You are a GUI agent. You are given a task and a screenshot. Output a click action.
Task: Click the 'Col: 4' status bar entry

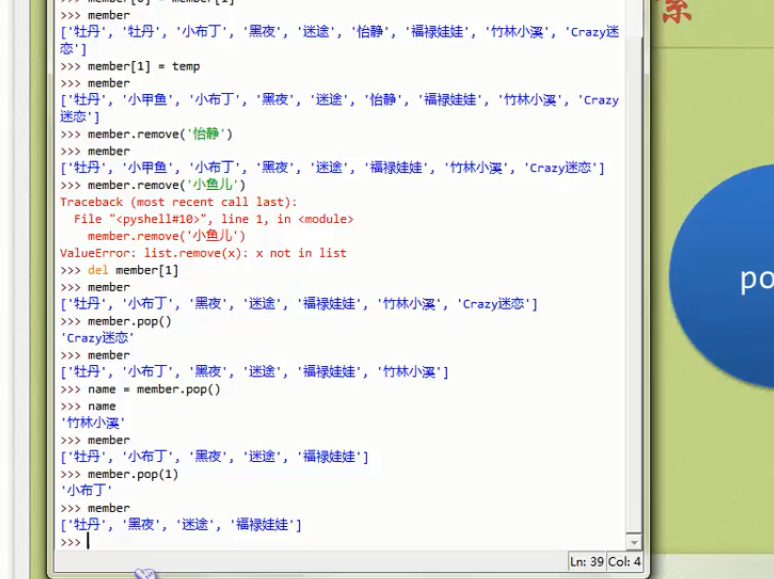pyautogui.click(x=624, y=562)
